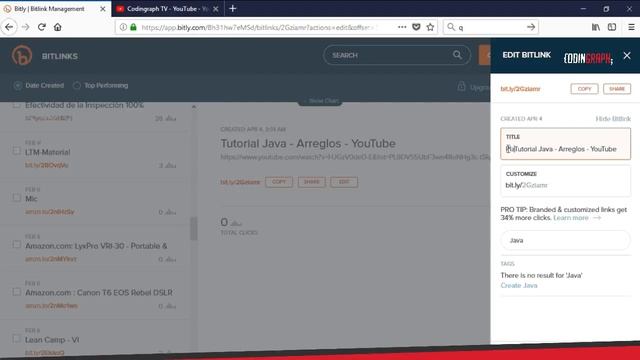Open page actions three-dot menu
The width and height of the screenshot is (640, 360).
click(402, 27)
